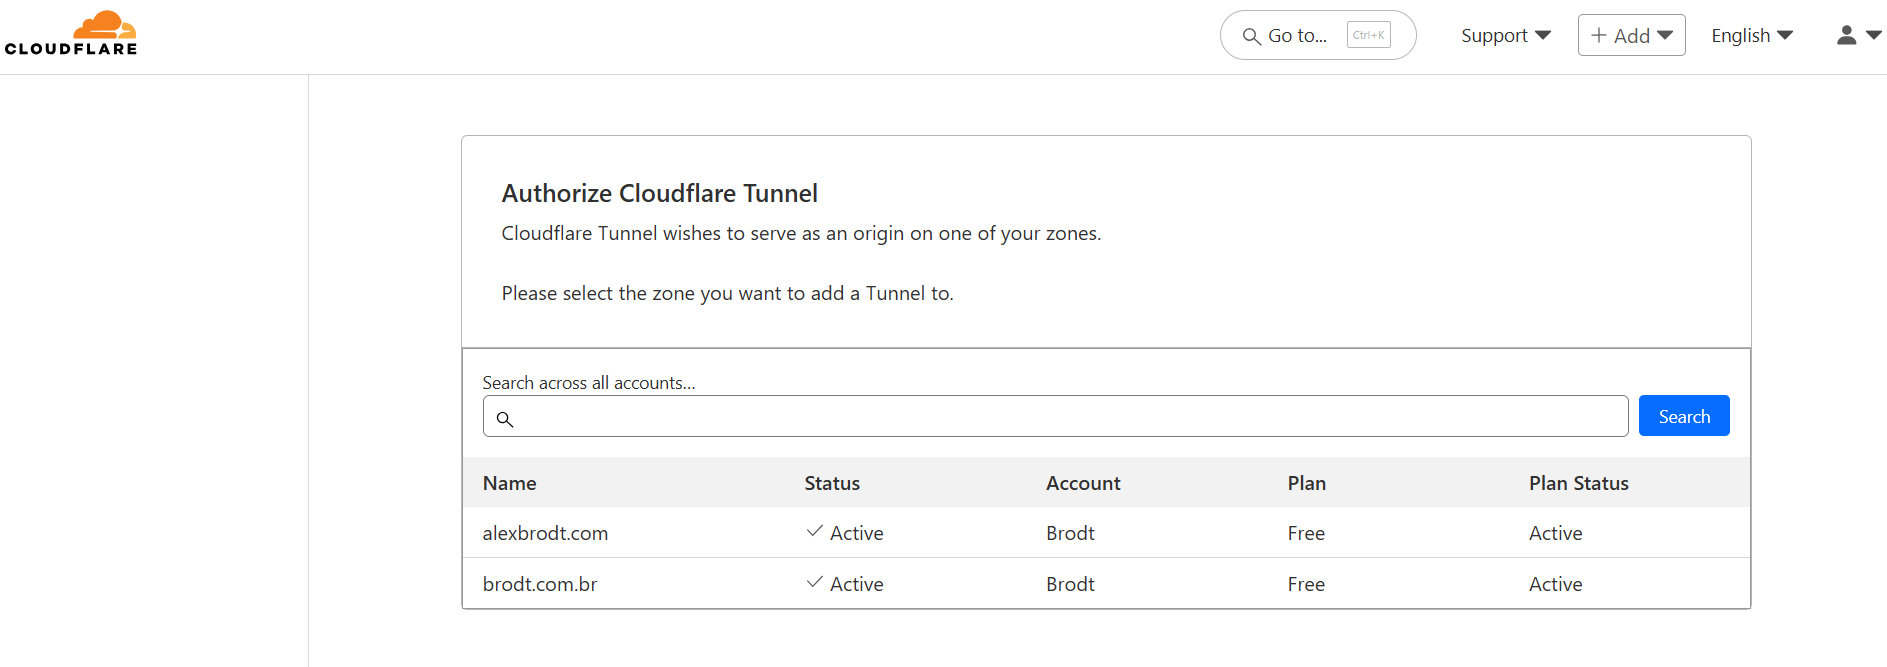Image resolution: width=1887 pixels, height=667 pixels.
Task: Click Plan Status Active for brodt.com.br
Action: point(1556,584)
